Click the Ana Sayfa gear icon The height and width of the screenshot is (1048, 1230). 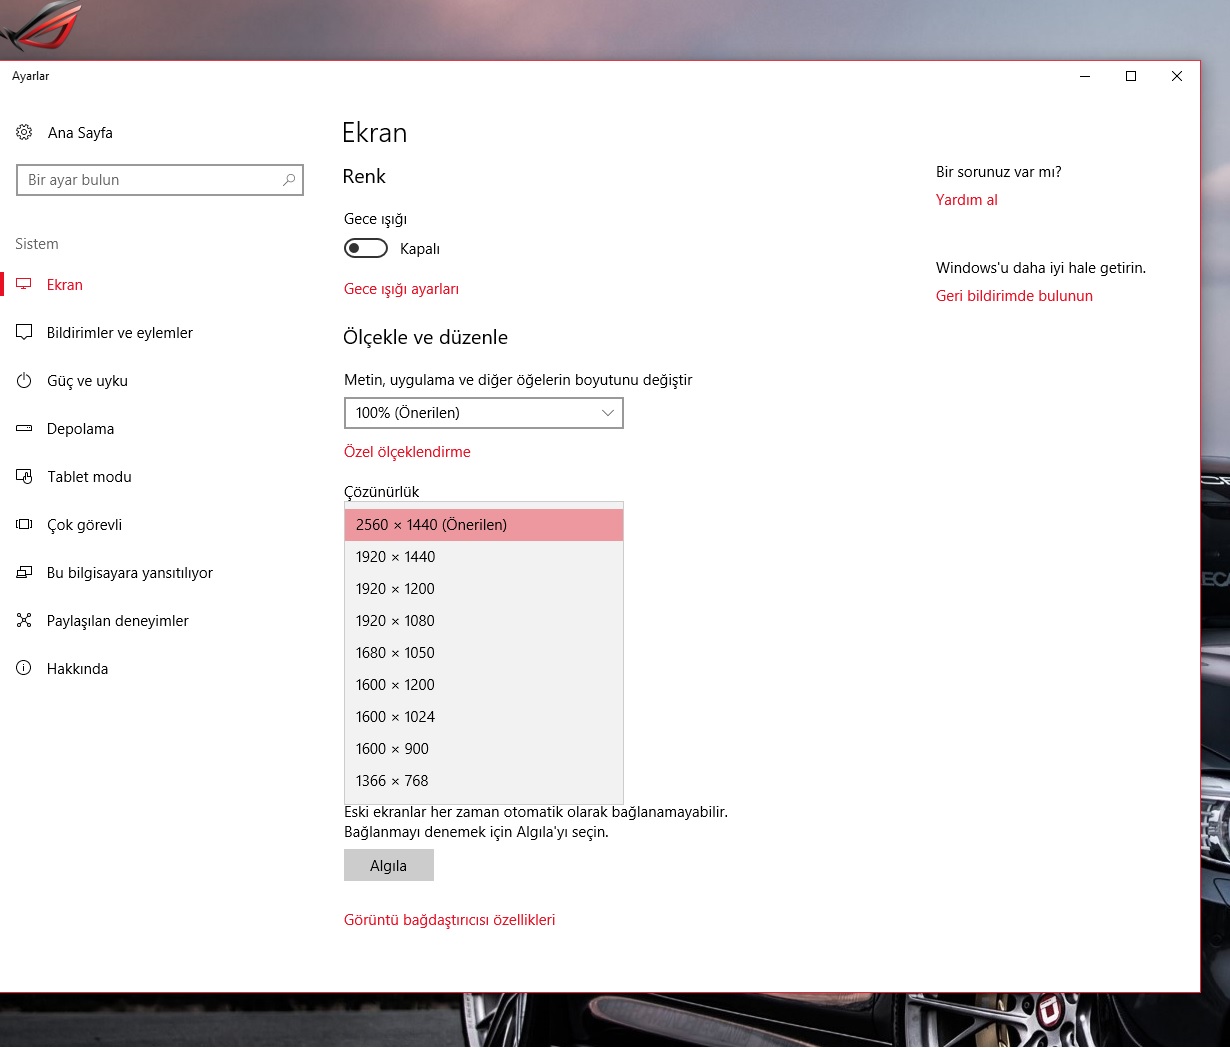[24, 132]
